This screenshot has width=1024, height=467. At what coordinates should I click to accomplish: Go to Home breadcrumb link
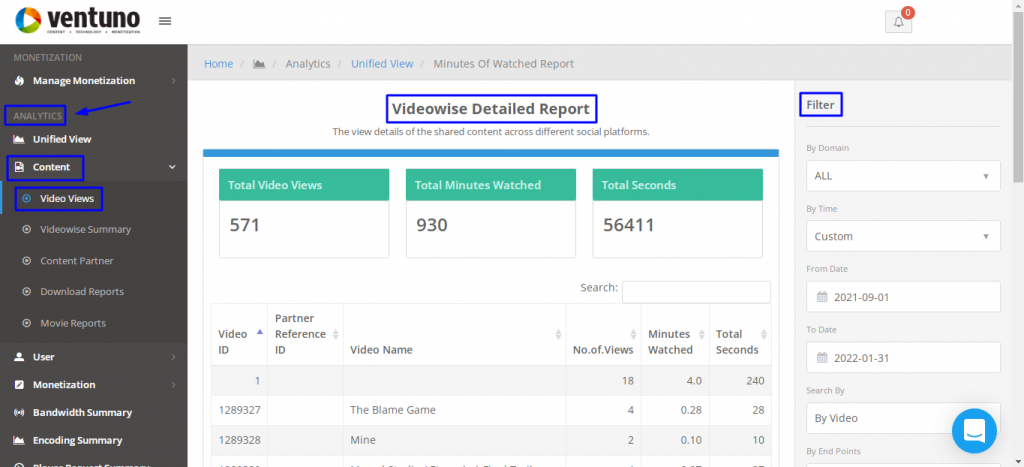click(218, 64)
